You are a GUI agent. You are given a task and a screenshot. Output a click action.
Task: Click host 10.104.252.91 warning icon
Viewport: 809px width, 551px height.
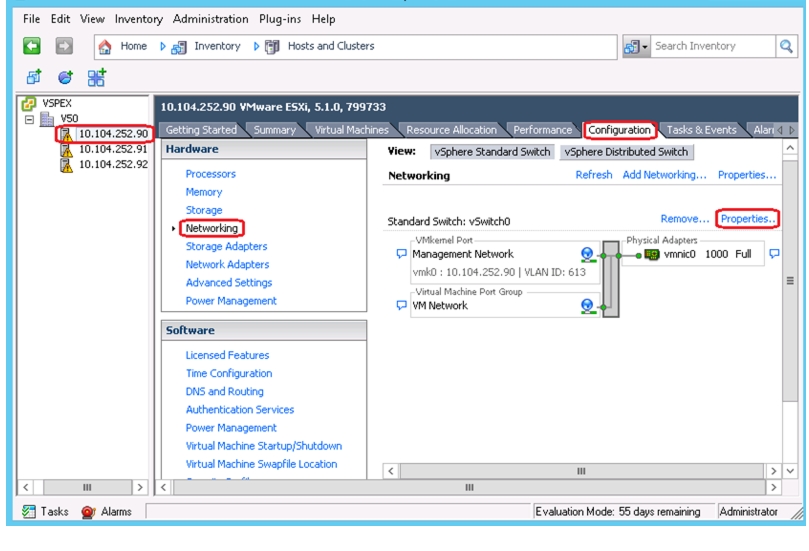tap(67, 150)
